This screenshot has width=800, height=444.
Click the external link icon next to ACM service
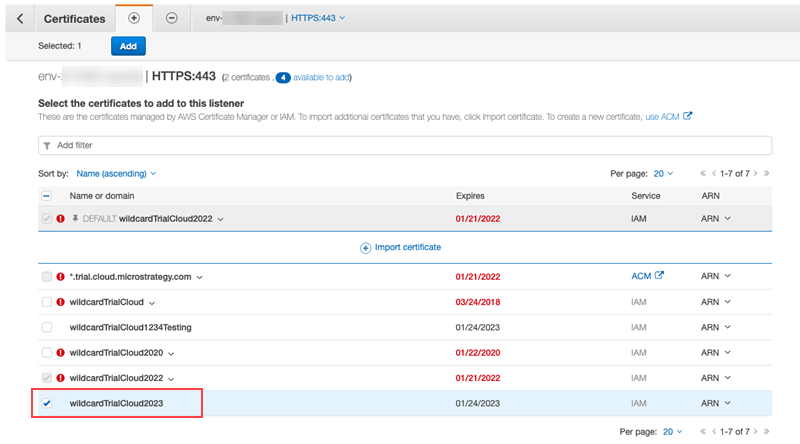pyautogui.click(x=659, y=276)
